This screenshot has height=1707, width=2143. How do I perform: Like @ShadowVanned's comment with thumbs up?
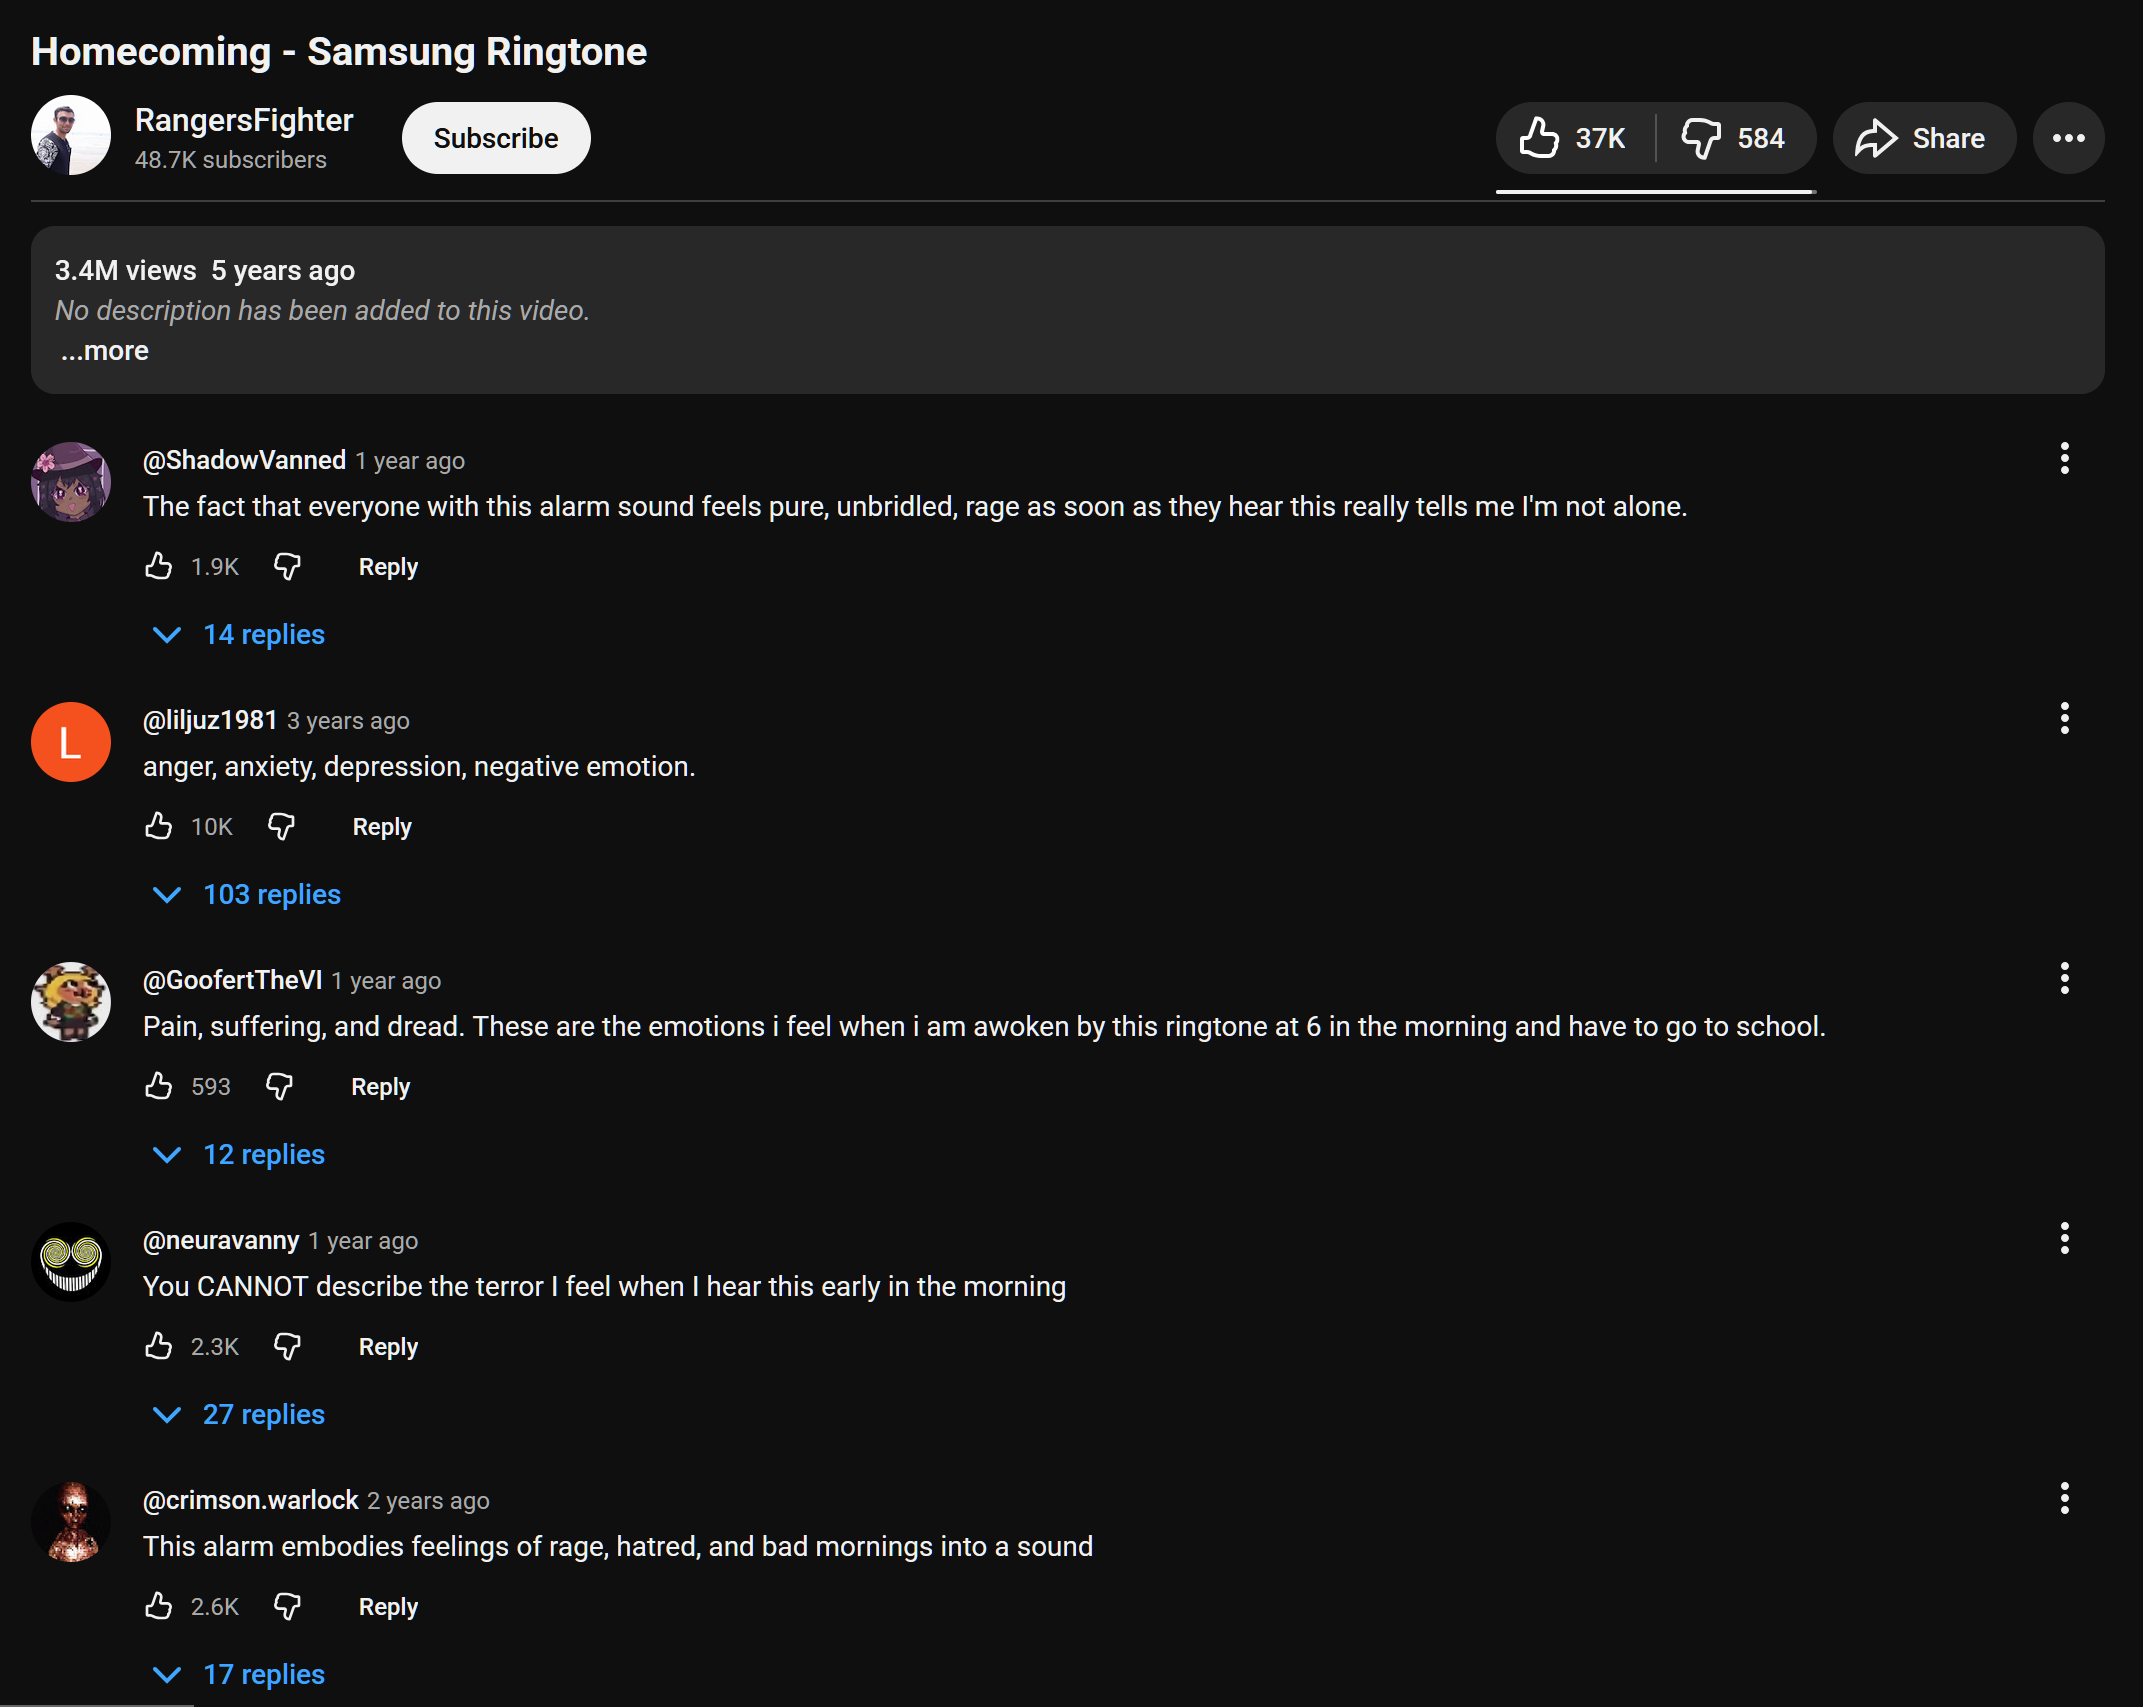(158, 566)
